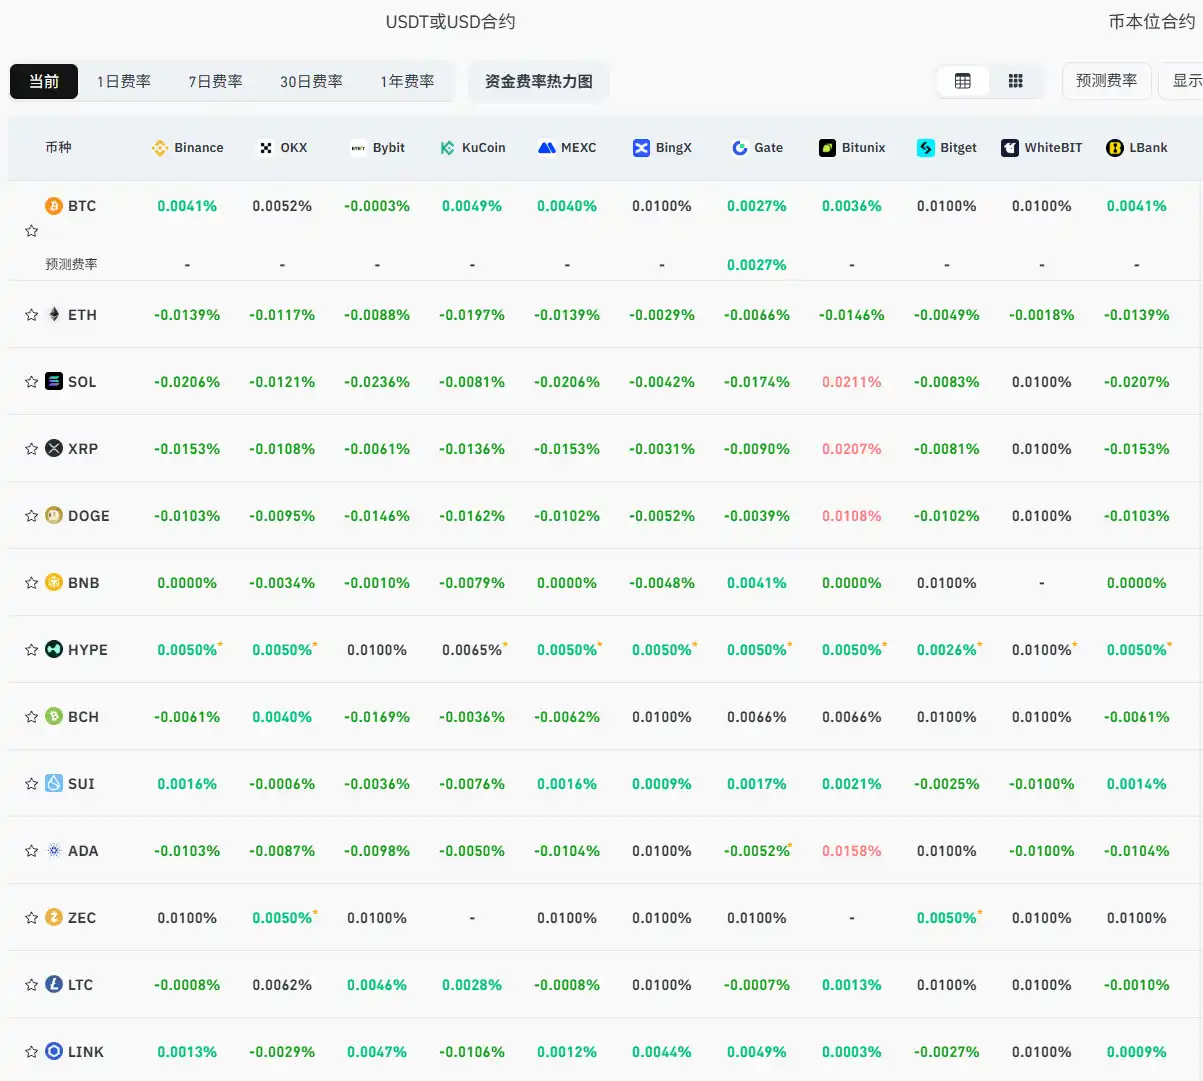Click the Bybit exchange logo
This screenshot has width=1203, height=1081.
point(359,147)
